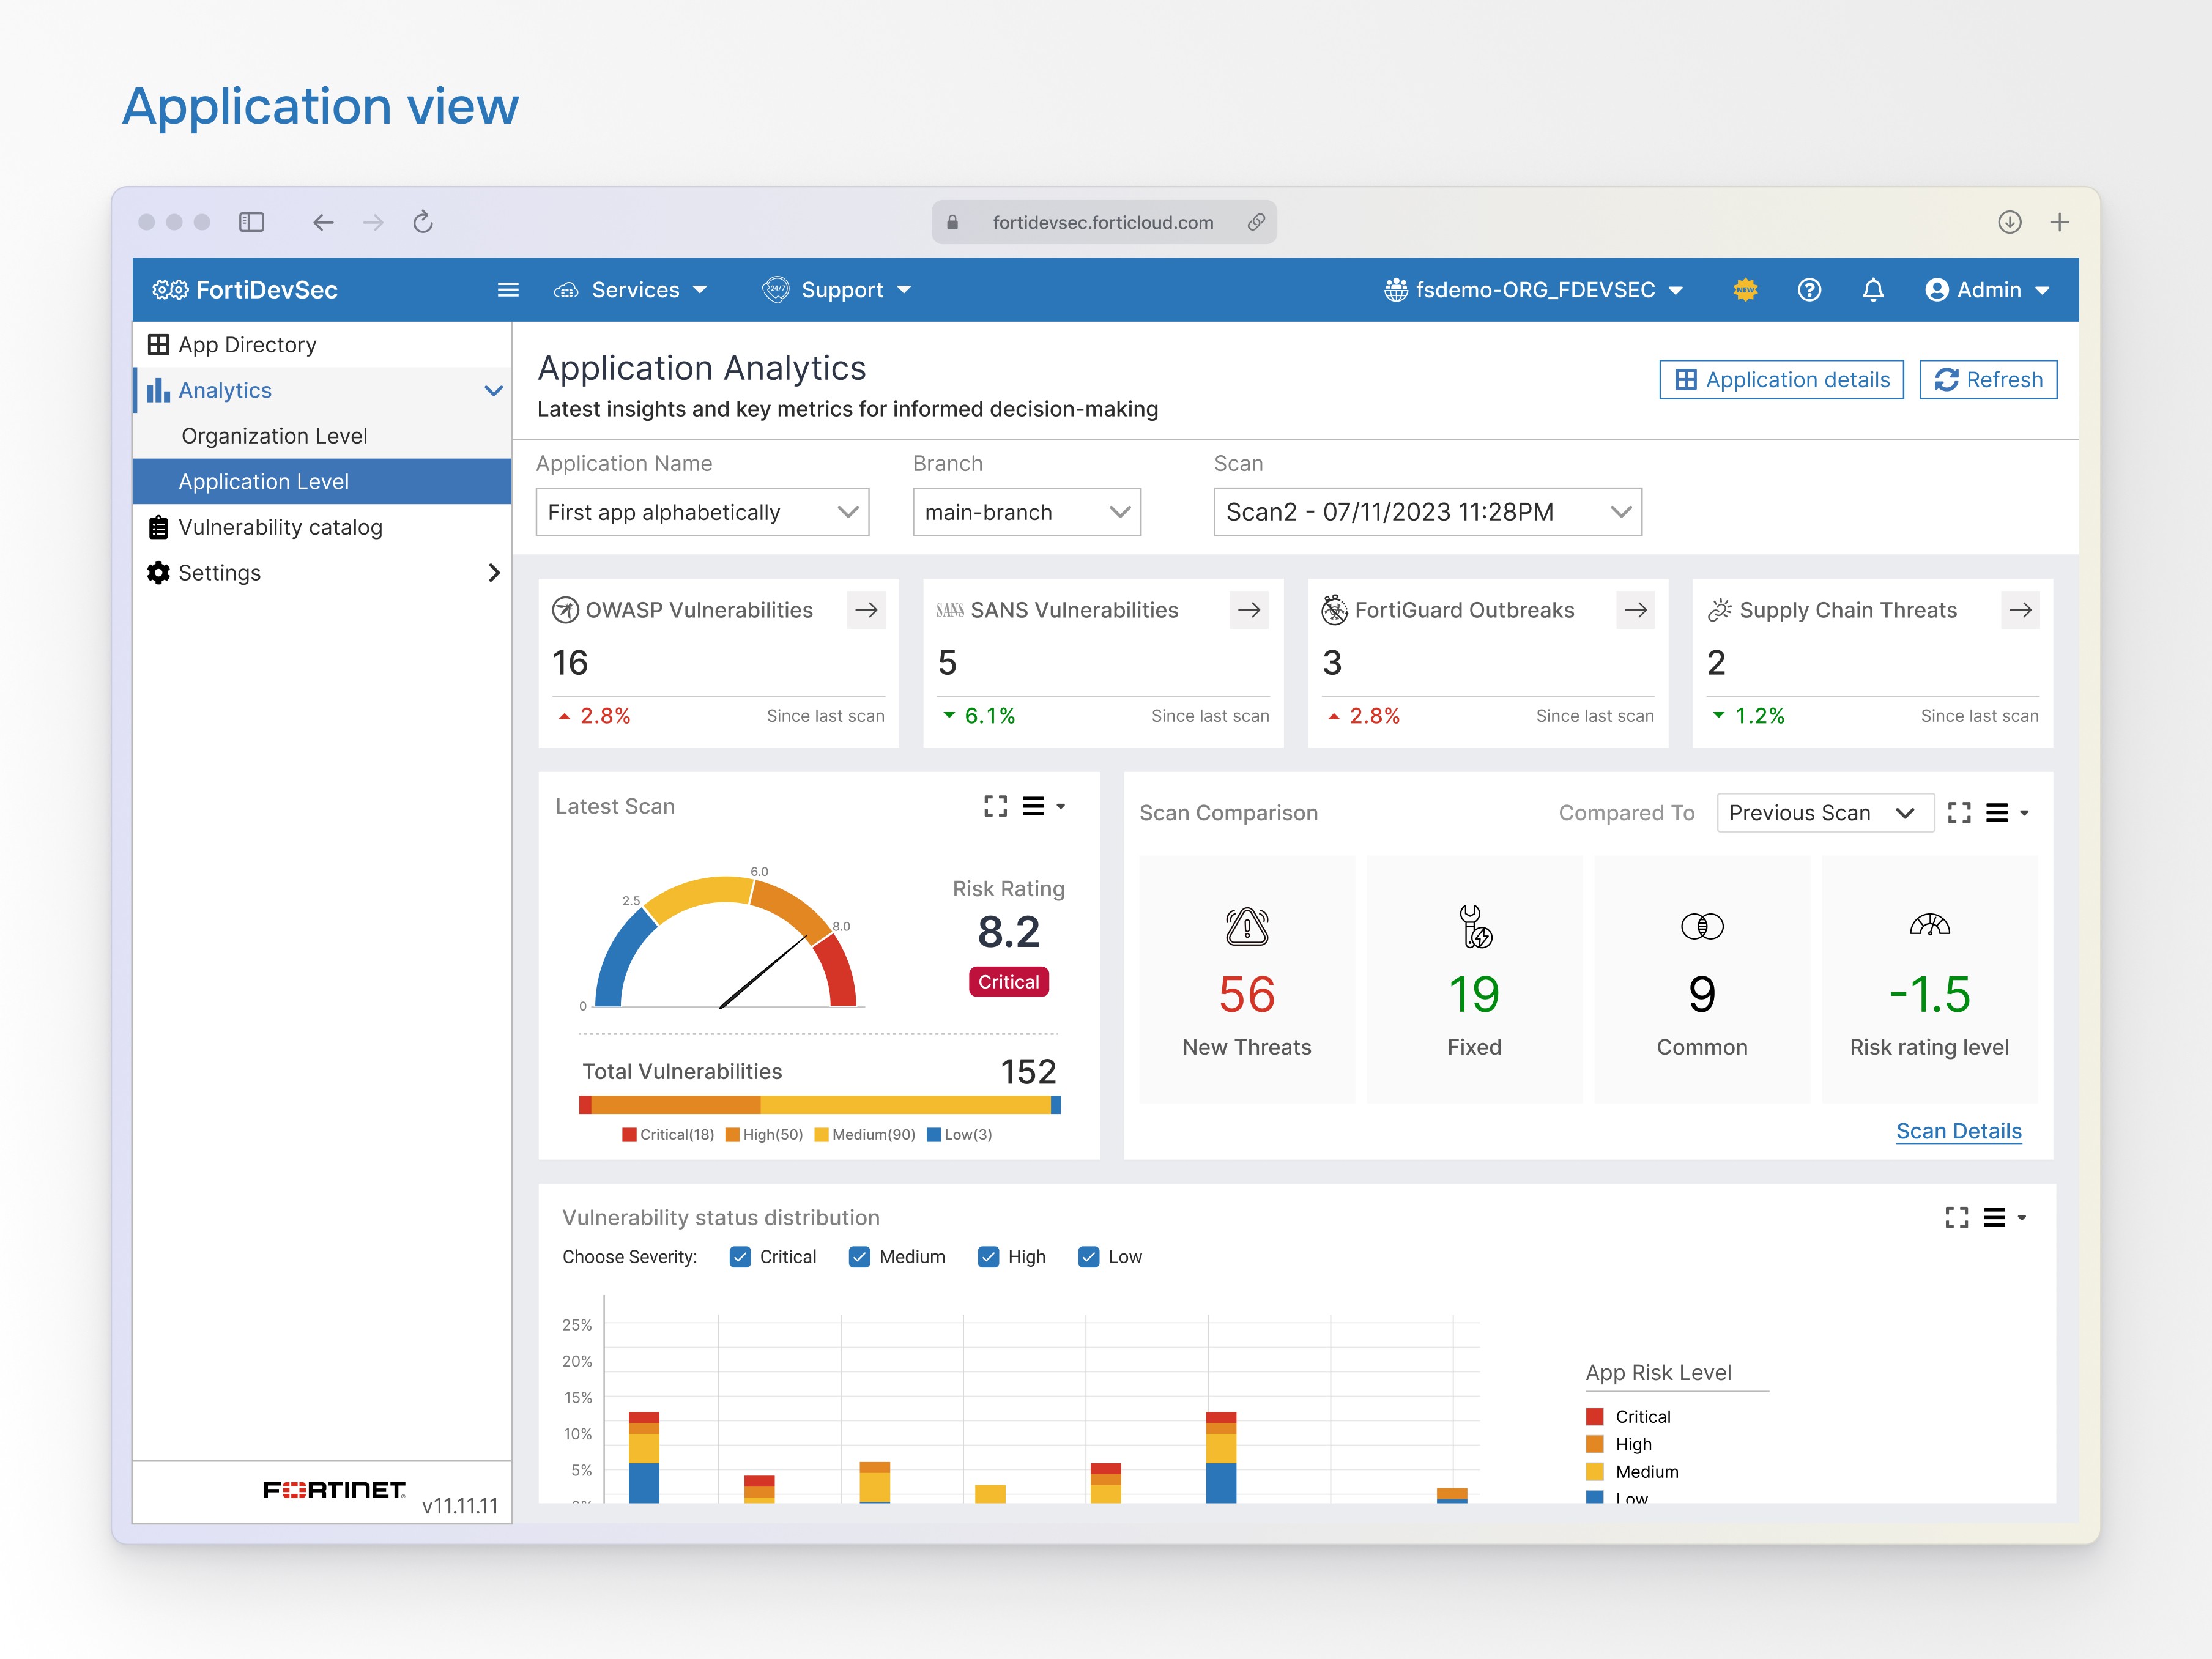Click the New badge icon in header
The image size is (2212, 1659).
coord(1745,290)
